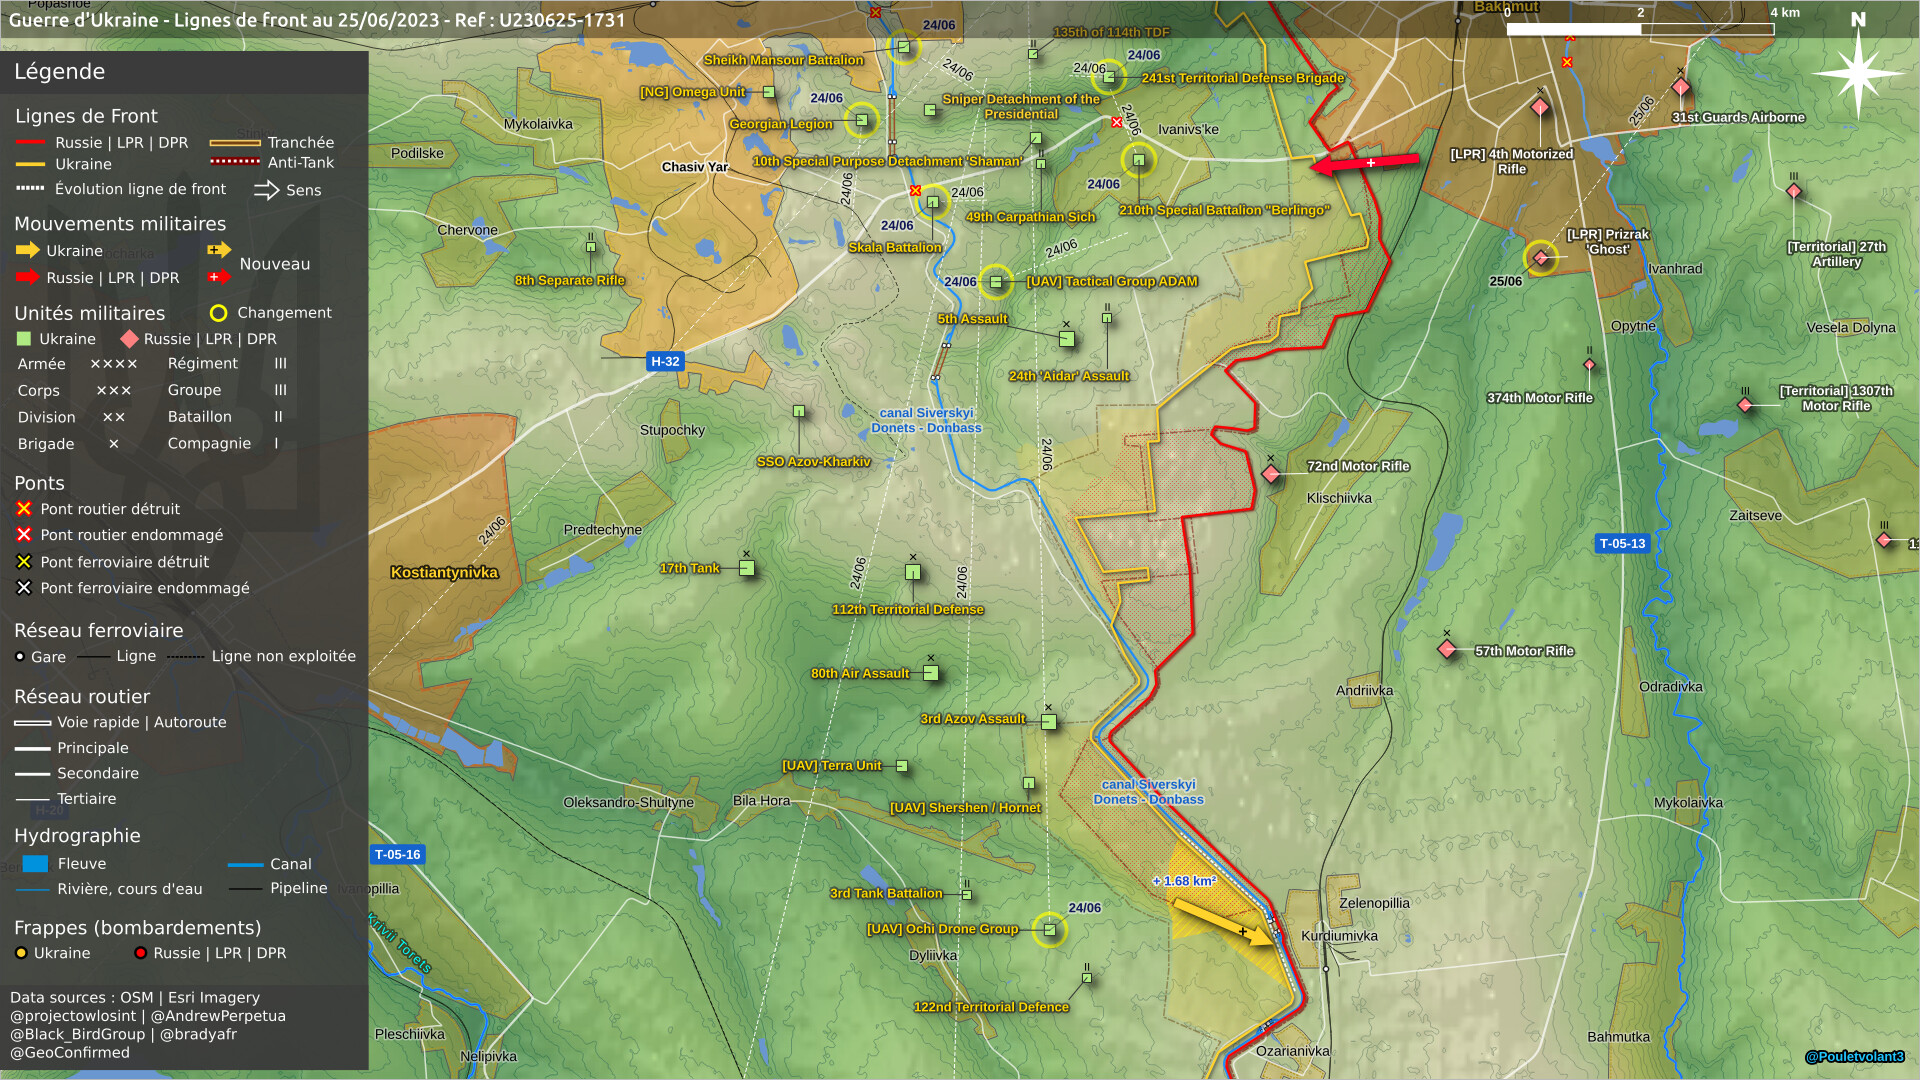Click the Georgian Legion circled unit marker

click(862, 121)
